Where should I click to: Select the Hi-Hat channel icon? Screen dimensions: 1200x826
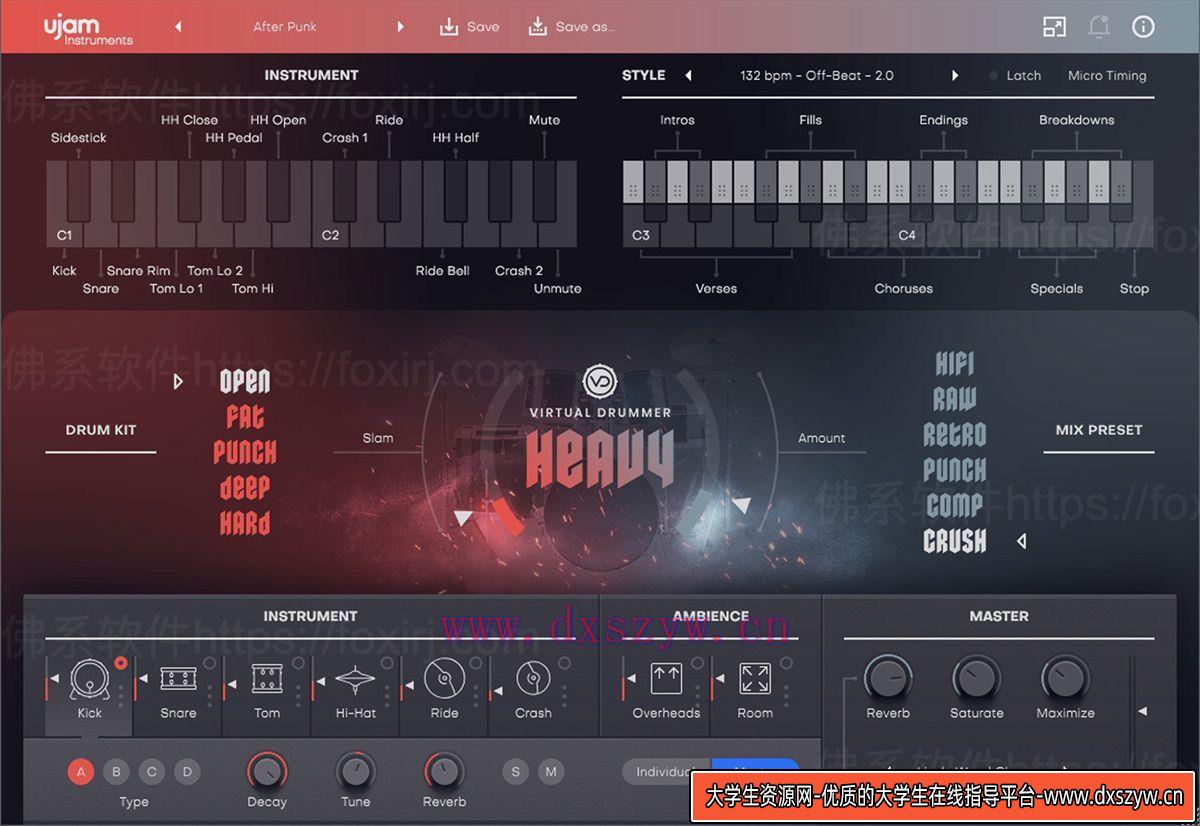tap(355, 680)
